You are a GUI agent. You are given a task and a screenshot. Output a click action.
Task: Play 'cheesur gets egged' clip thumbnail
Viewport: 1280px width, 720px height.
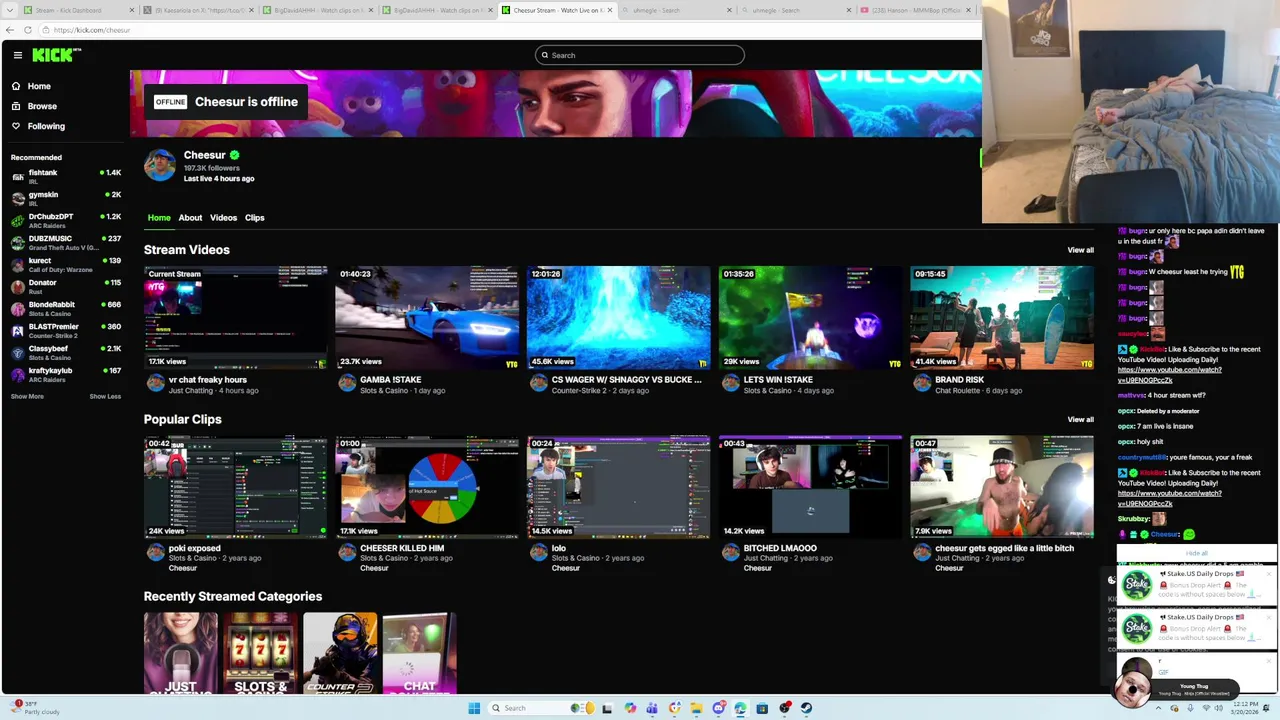coord(1002,487)
